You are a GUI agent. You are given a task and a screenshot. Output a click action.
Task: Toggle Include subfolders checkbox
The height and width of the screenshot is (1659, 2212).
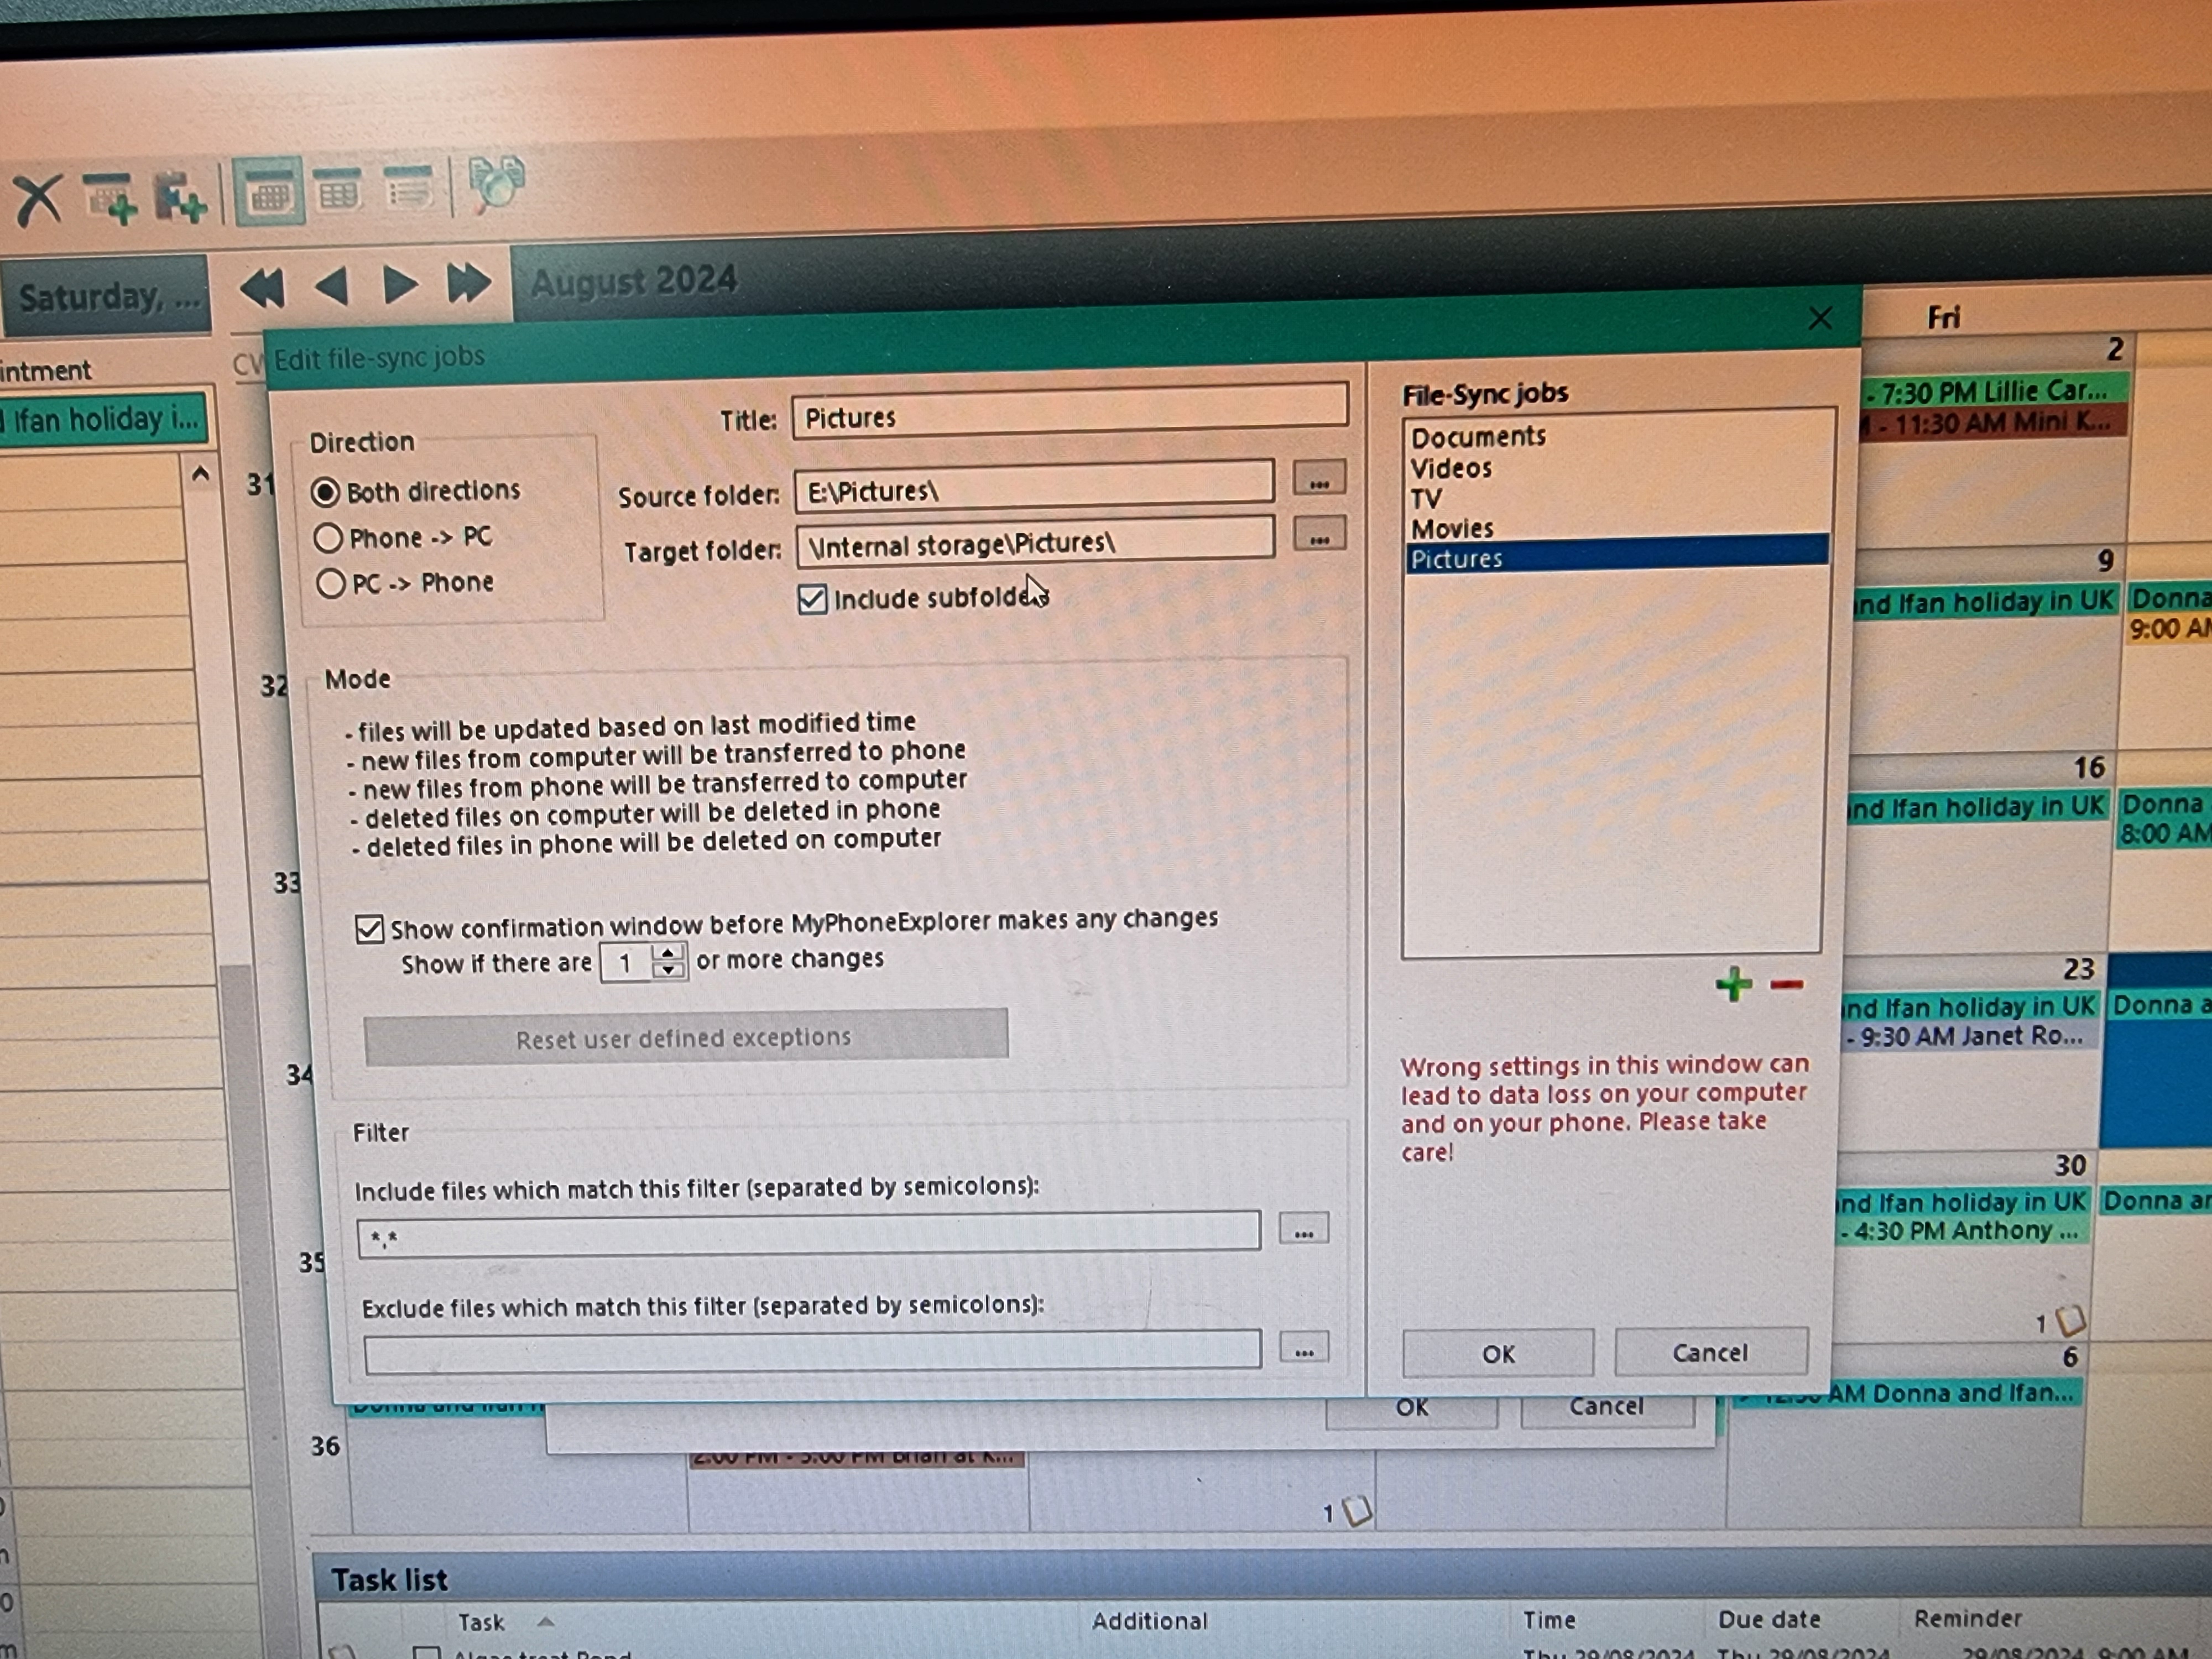(x=812, y=599)
